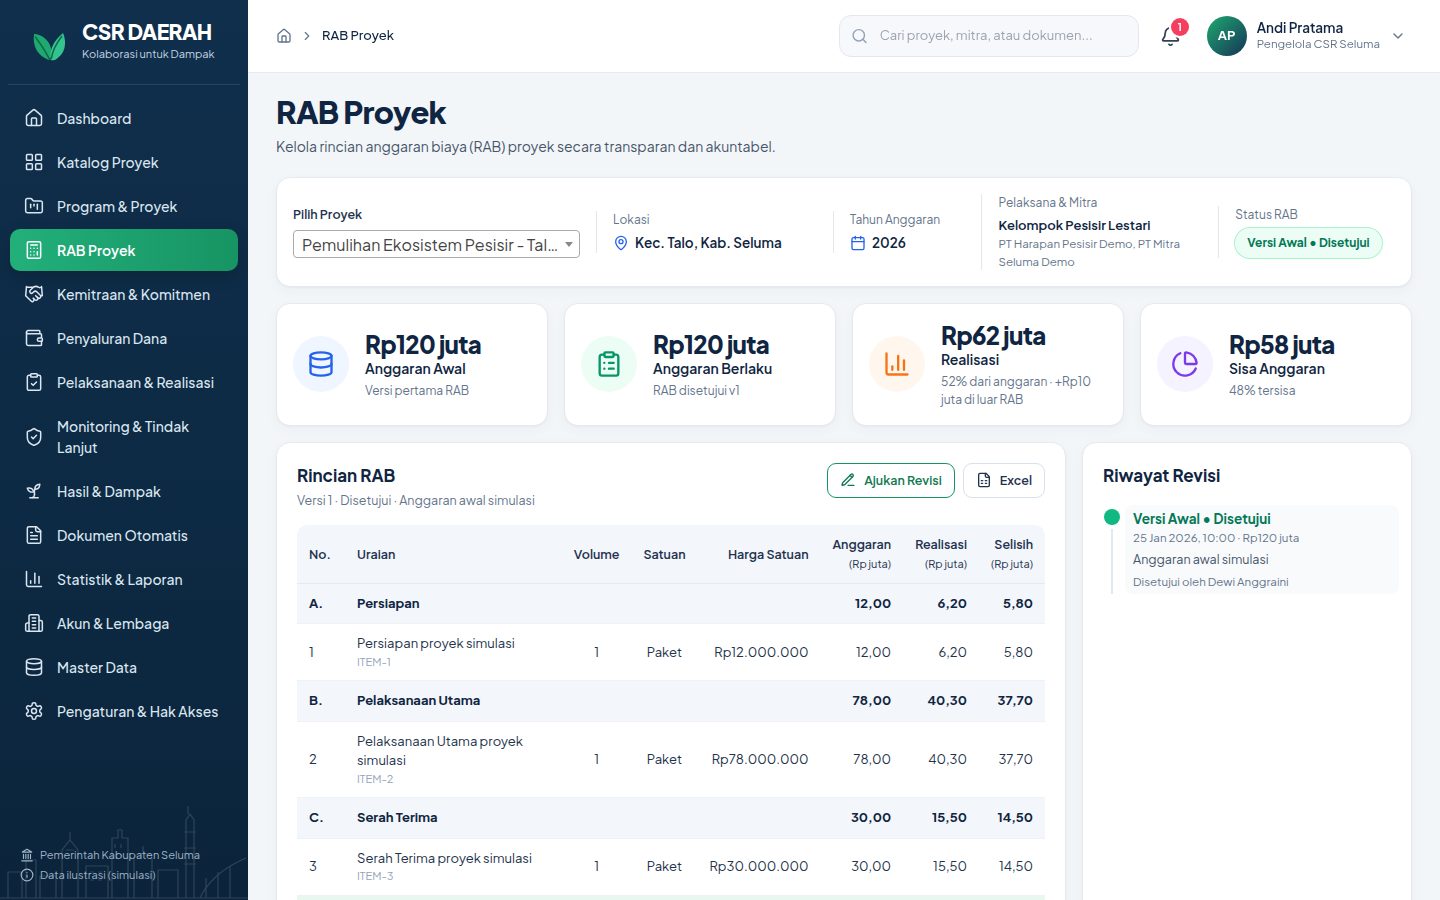Open Akun & Lembaga section

click(124, 623)
